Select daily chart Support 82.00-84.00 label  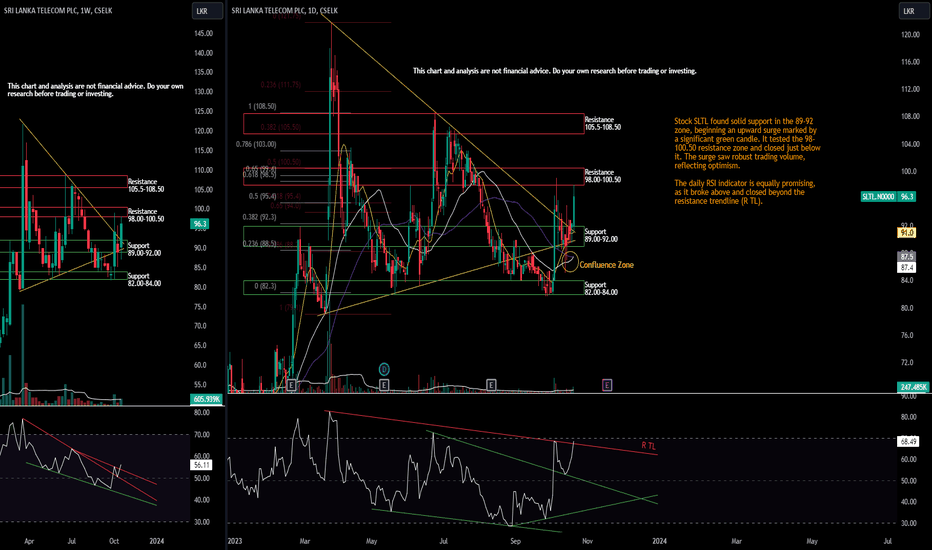(x=601, y=288)
